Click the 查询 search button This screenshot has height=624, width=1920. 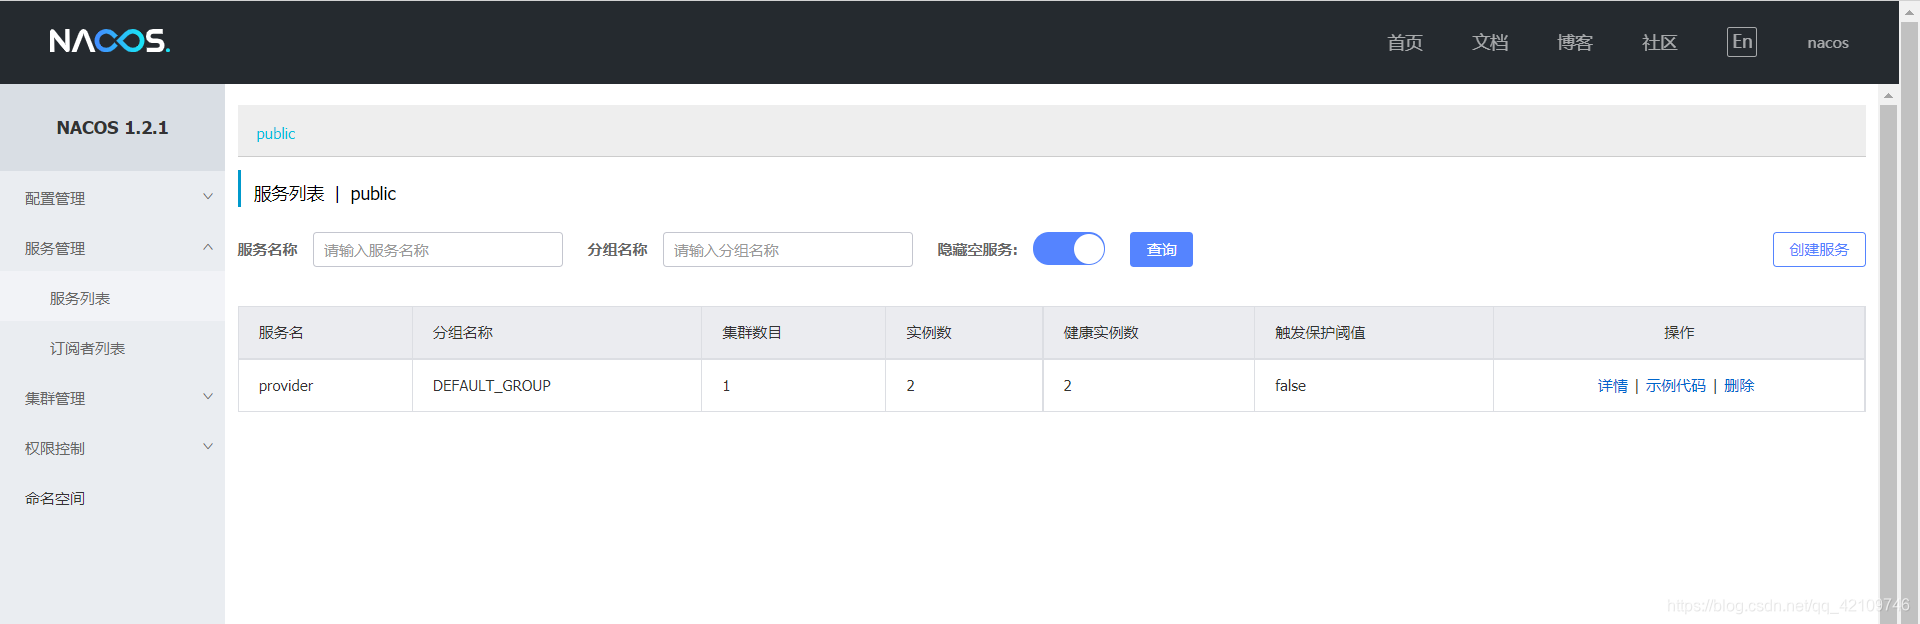[1161, 249]
